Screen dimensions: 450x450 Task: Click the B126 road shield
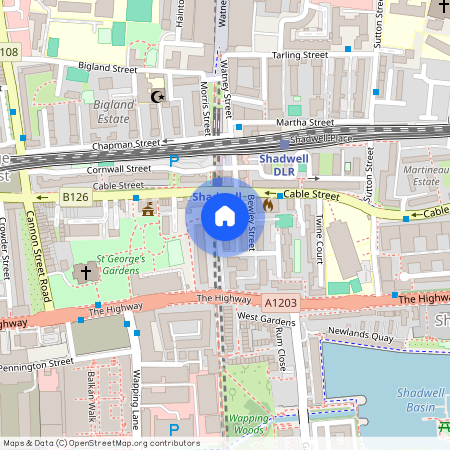tap(76, 197)
